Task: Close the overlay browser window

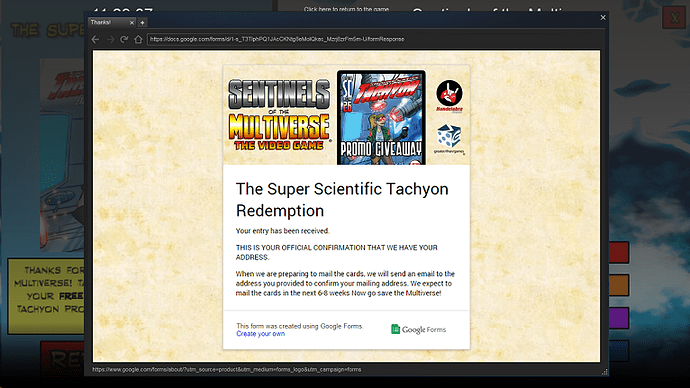Action: tap(603, 18)
